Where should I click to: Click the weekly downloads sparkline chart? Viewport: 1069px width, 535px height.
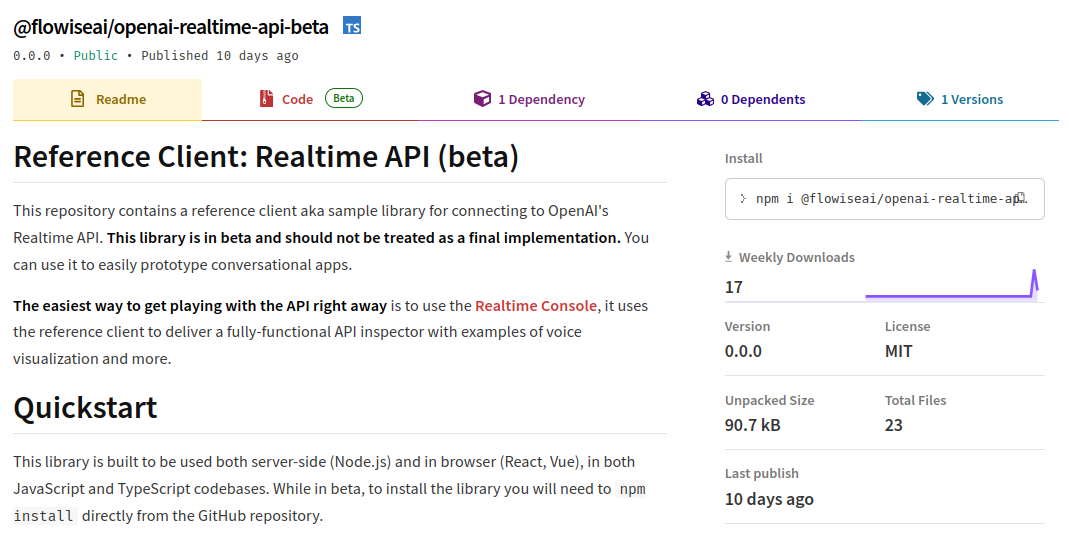951,285
